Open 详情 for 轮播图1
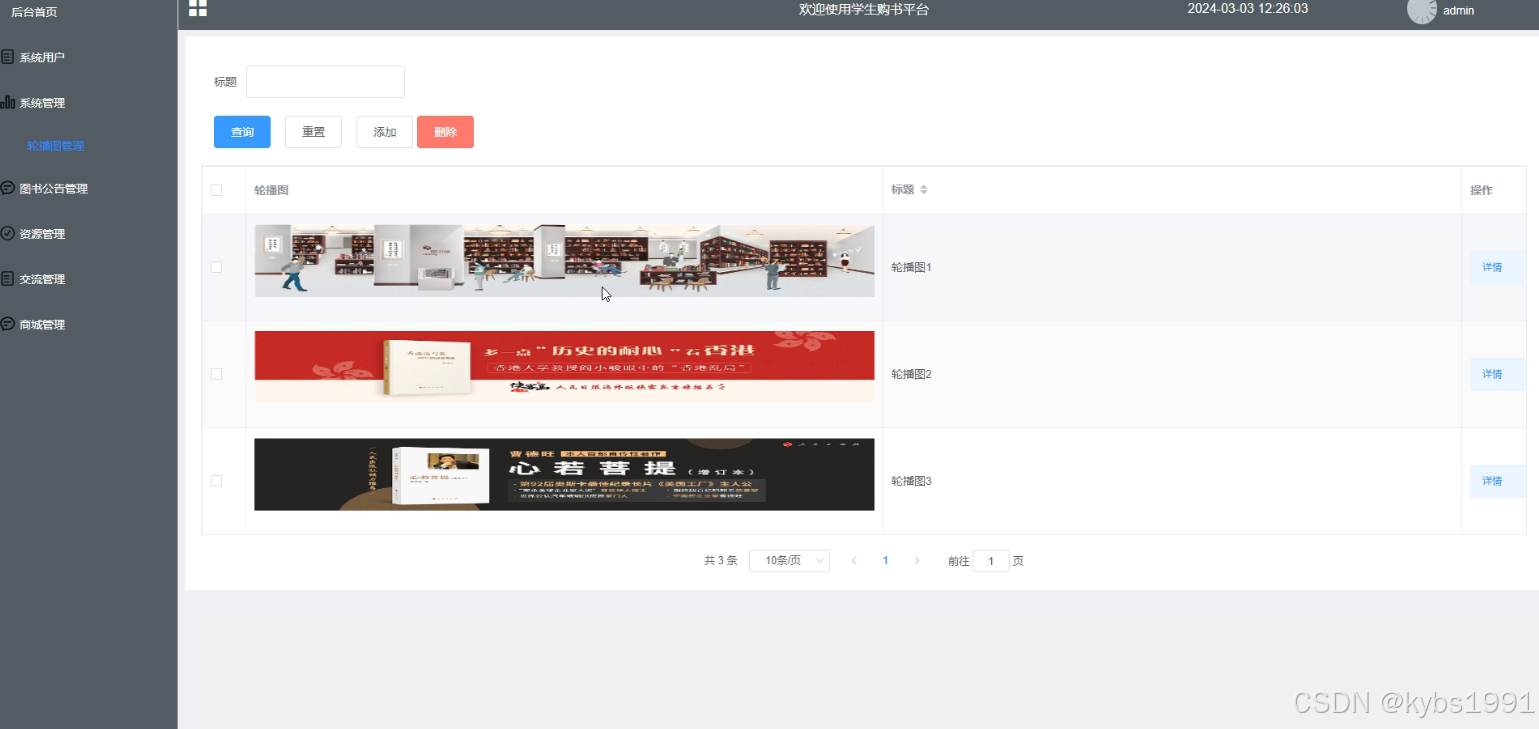Image resolution: width=1539 pixels, height=729 pixels. (x=1497, y=267)
